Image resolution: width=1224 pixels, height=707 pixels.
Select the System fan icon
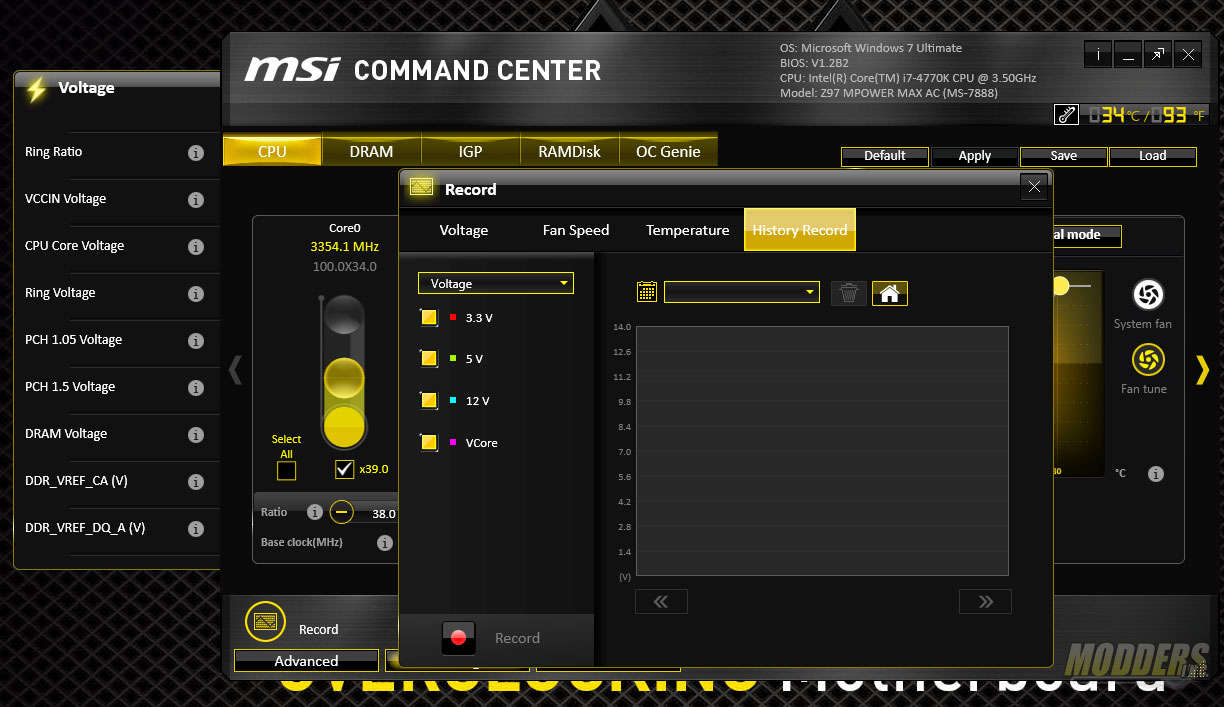pos(1147,294)
